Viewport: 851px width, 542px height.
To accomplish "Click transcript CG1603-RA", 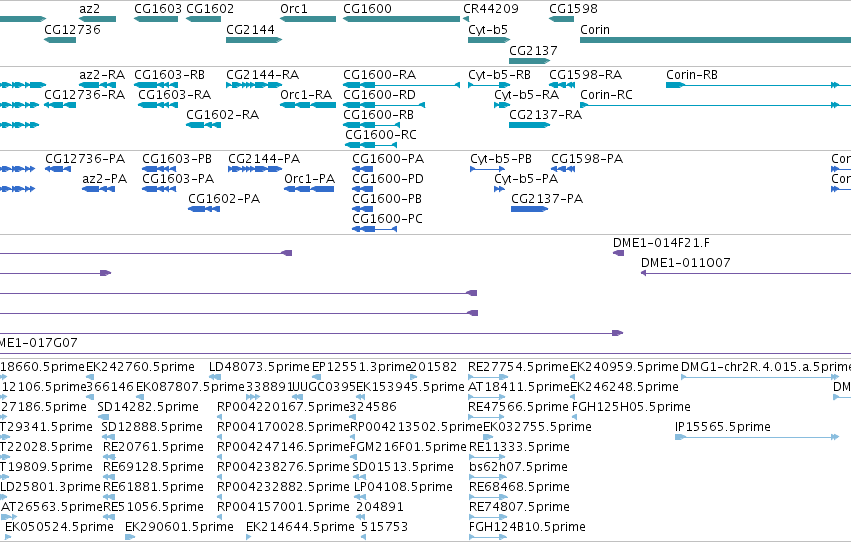I will tap(158, 105).
